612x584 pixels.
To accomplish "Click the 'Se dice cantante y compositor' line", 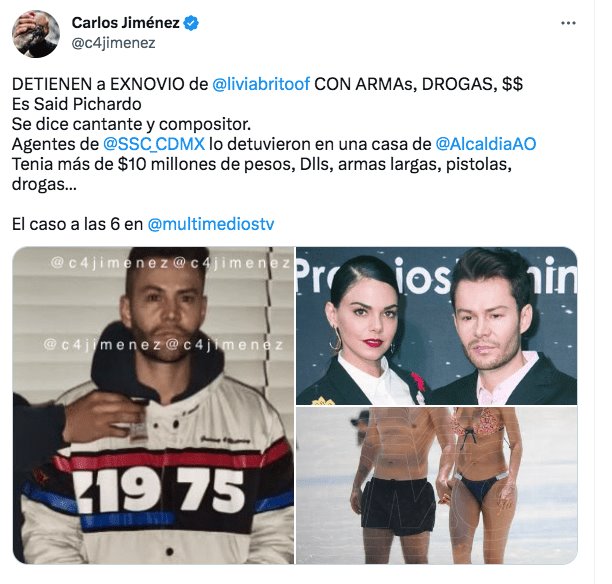I will pyautogui.click(x=131, y=124).
